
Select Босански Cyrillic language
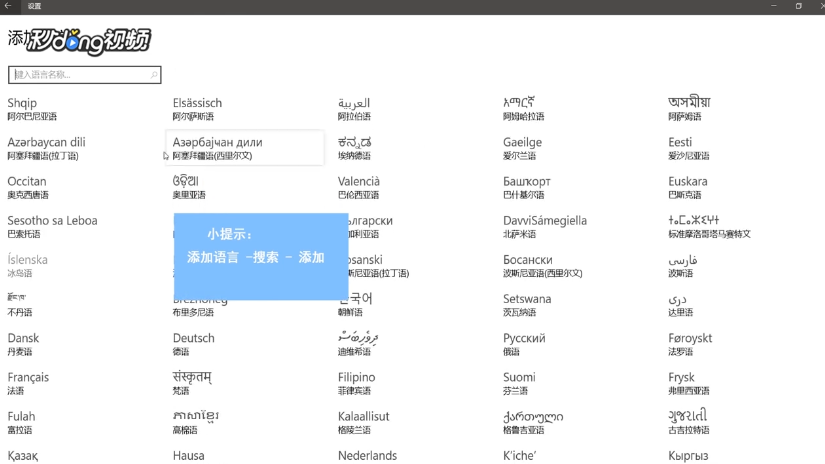[x=542, y=266]
